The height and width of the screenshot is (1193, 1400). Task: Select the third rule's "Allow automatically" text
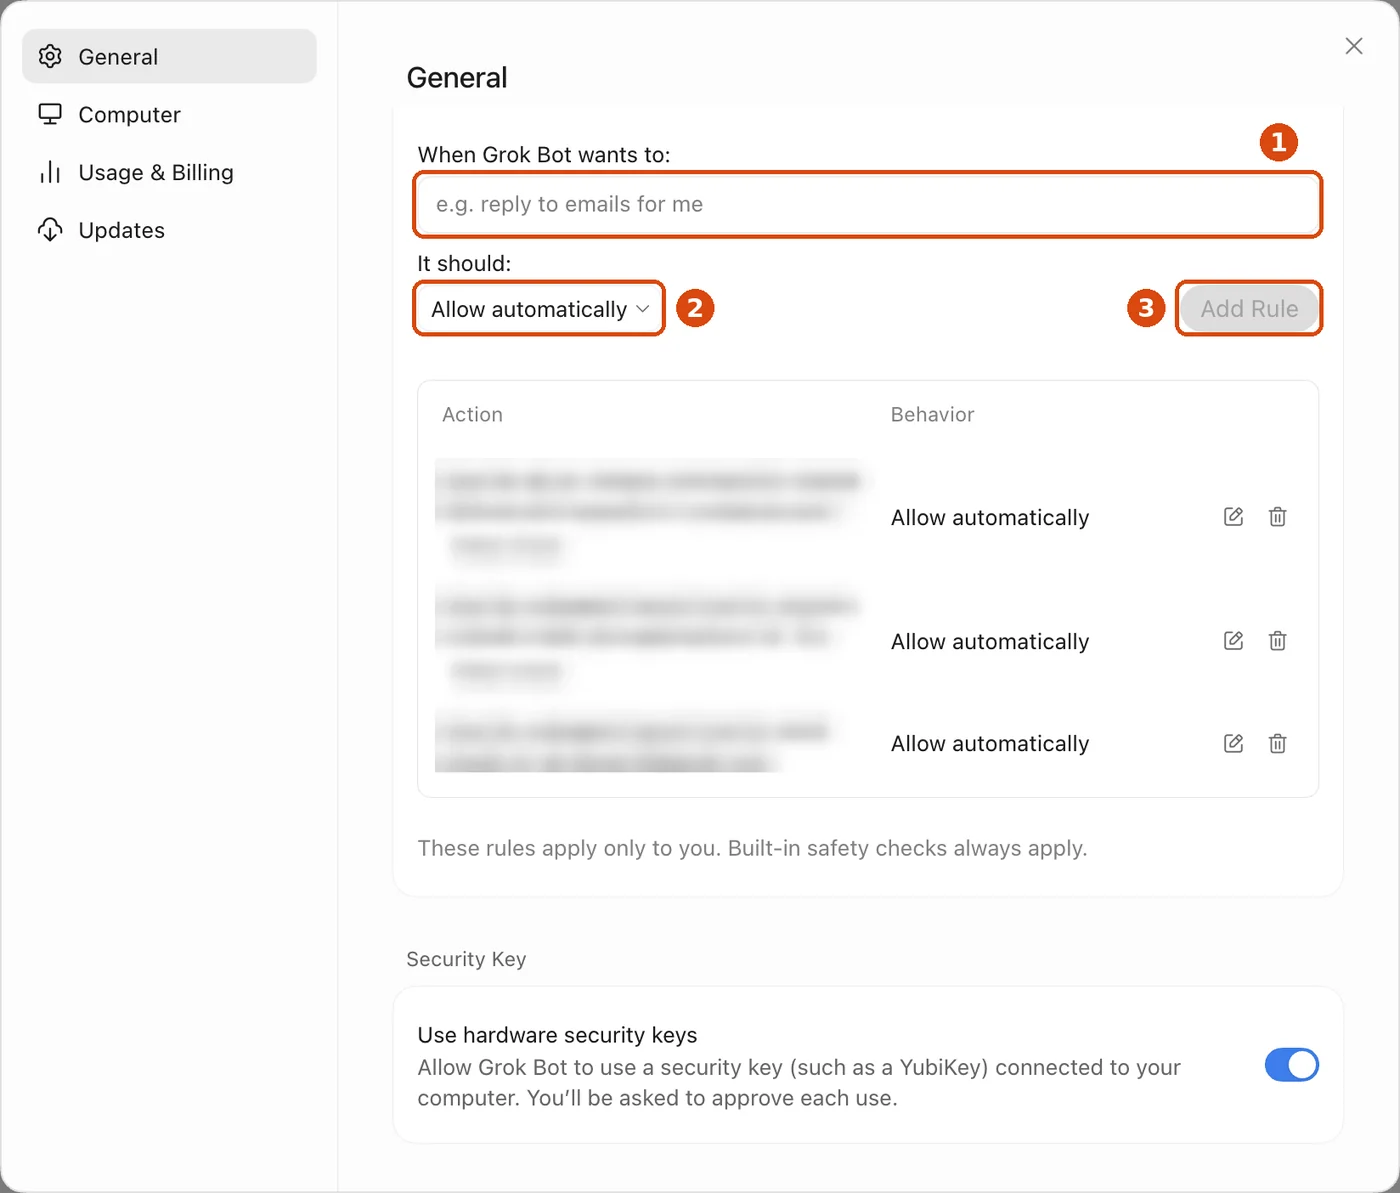pos(990,744)
